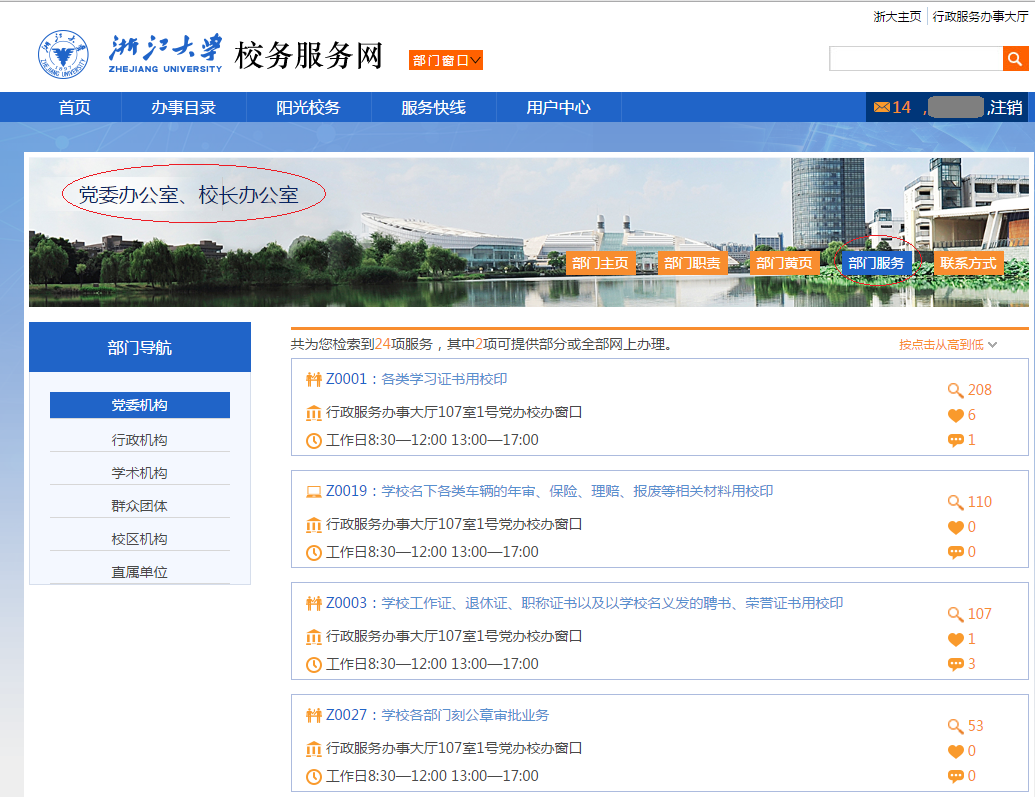Viewport: 1035px width, 797px height.
Task: Switch to the 部门职责 tab
Action: (692, 263)
